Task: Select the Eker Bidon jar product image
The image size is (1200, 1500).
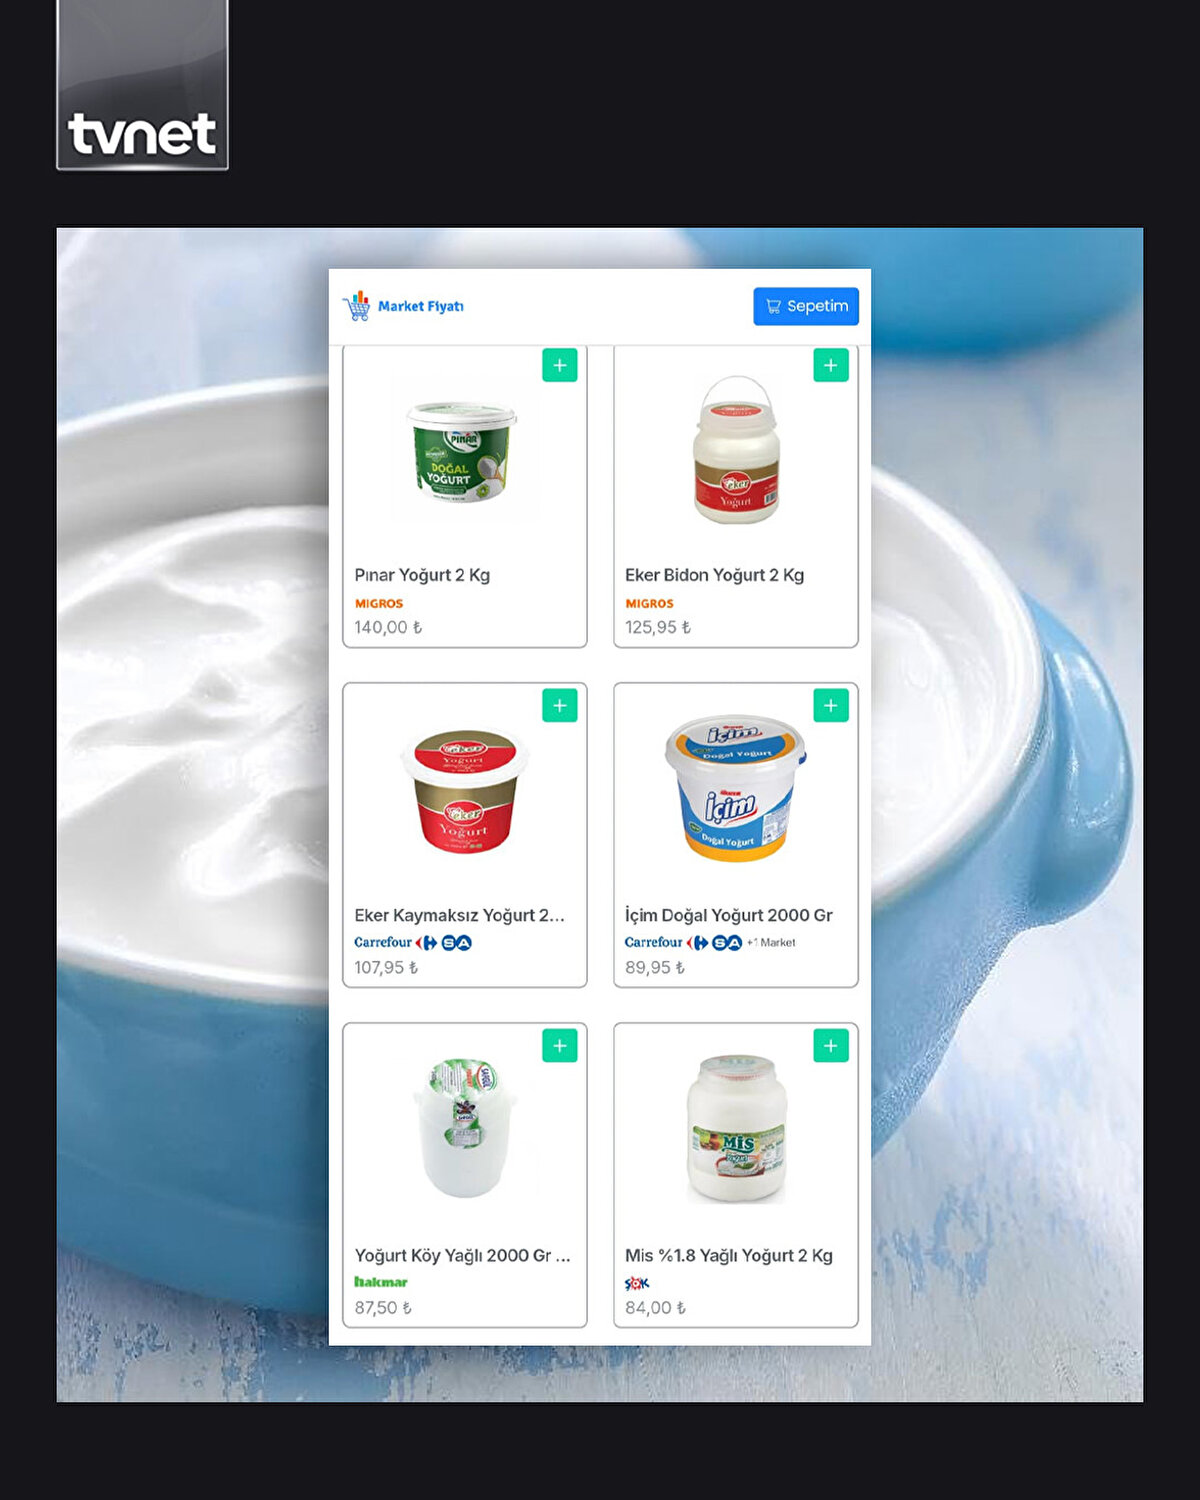Action: (736, 450)
